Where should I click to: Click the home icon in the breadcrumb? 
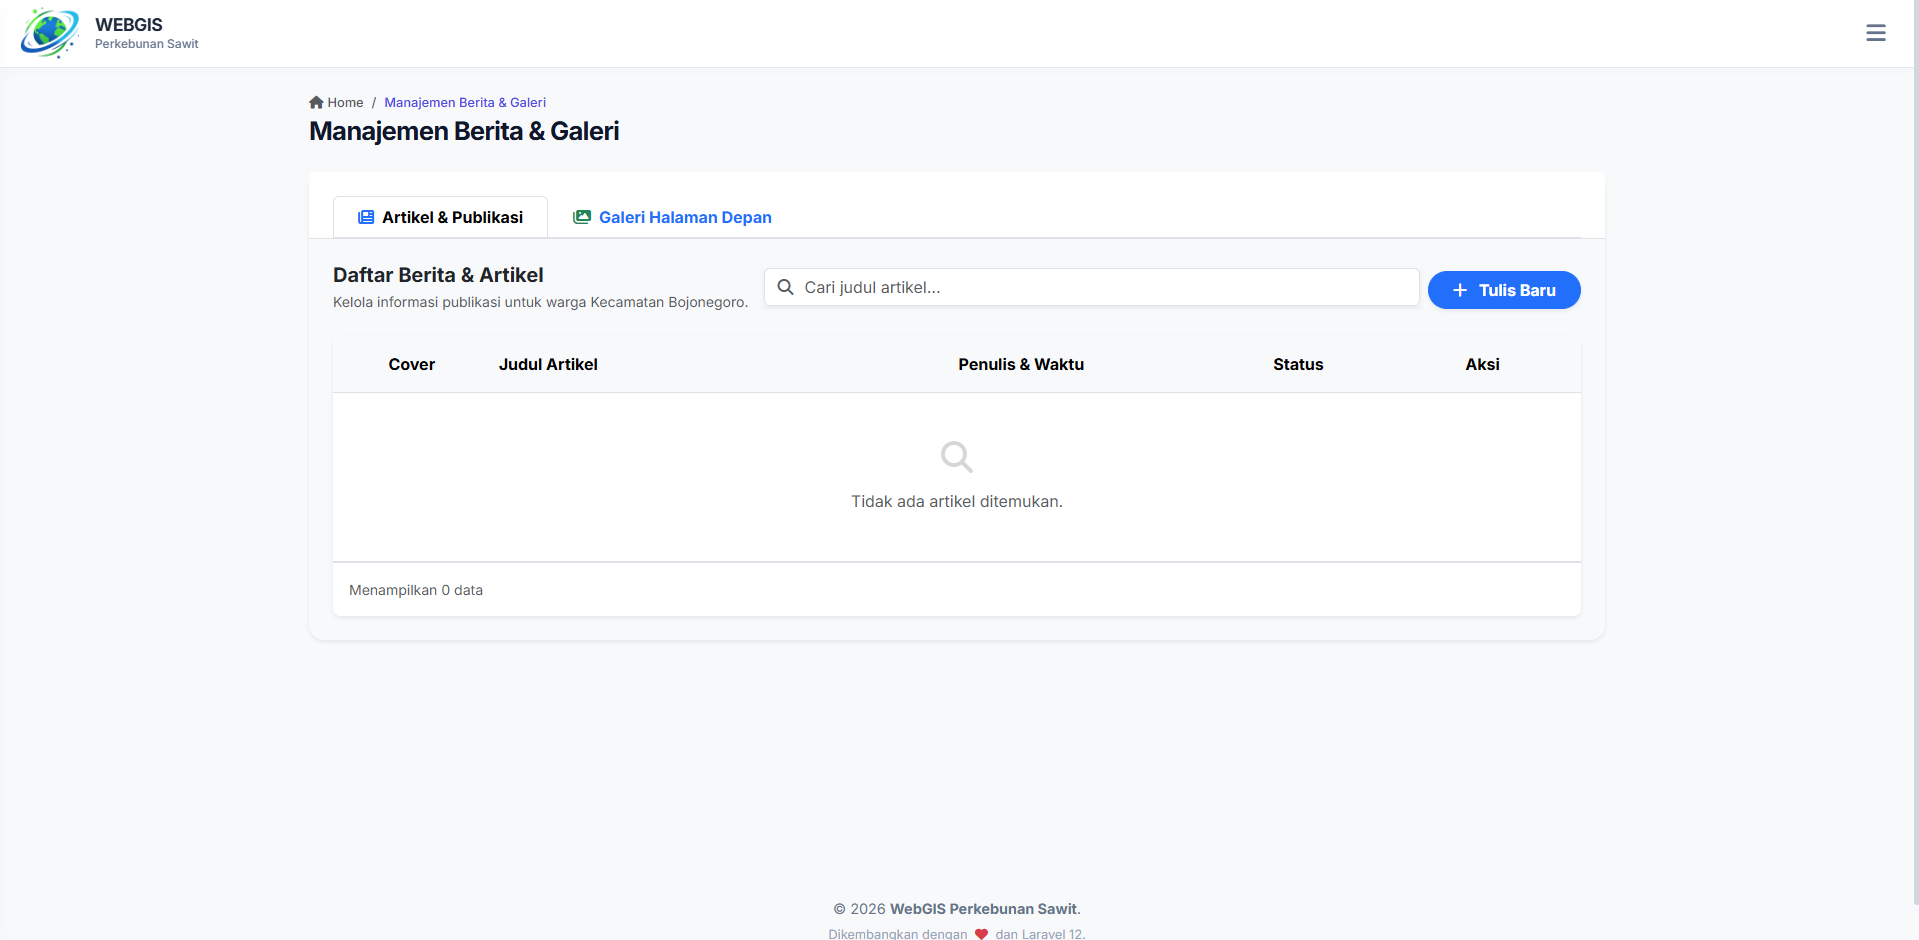click(x=316, y=101)
